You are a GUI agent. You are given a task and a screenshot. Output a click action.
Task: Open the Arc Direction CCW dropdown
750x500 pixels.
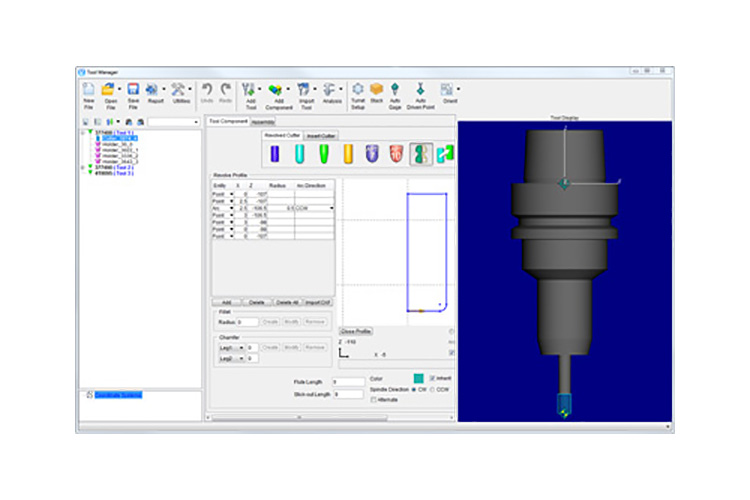[x=331, y=208]
